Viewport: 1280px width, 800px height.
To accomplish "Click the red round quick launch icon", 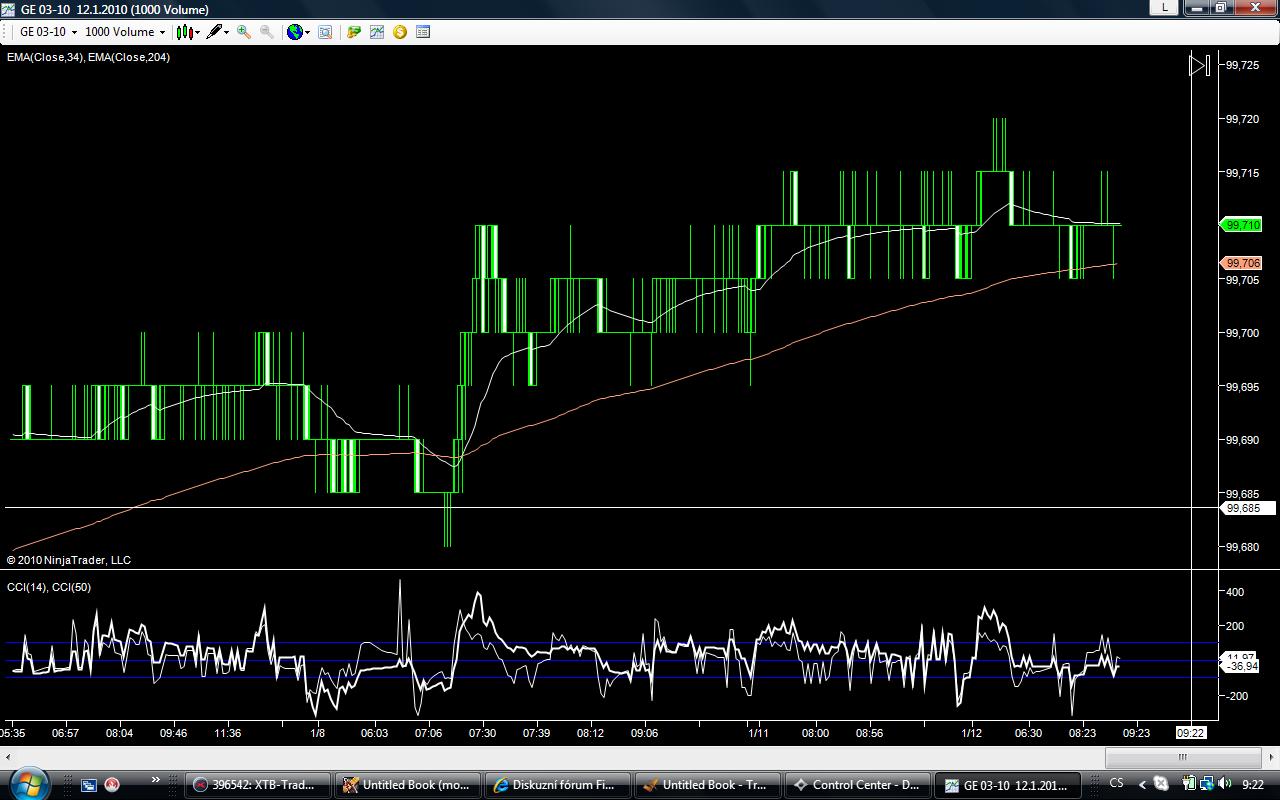I will click(112, 785).
